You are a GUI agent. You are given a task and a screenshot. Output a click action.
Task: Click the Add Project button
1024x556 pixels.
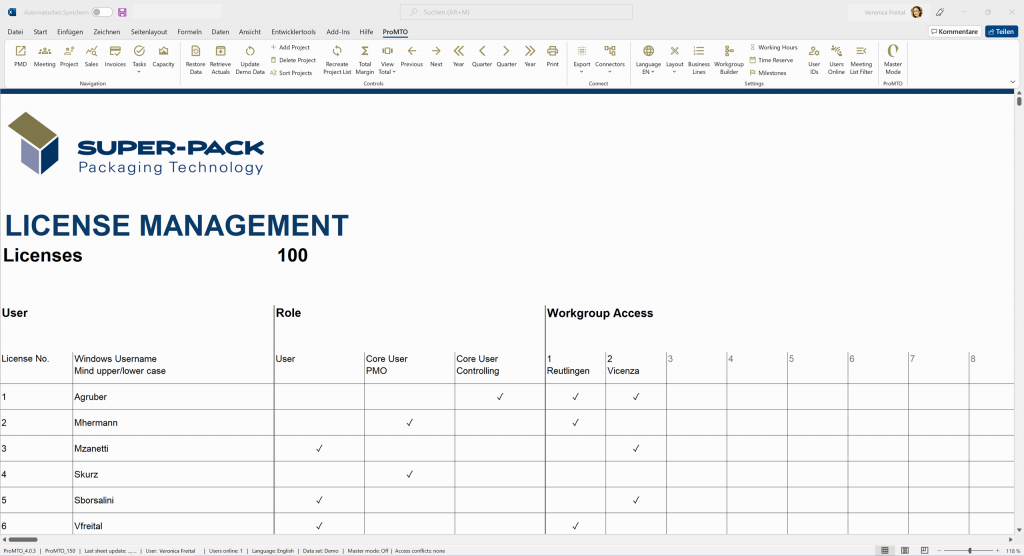290,47
